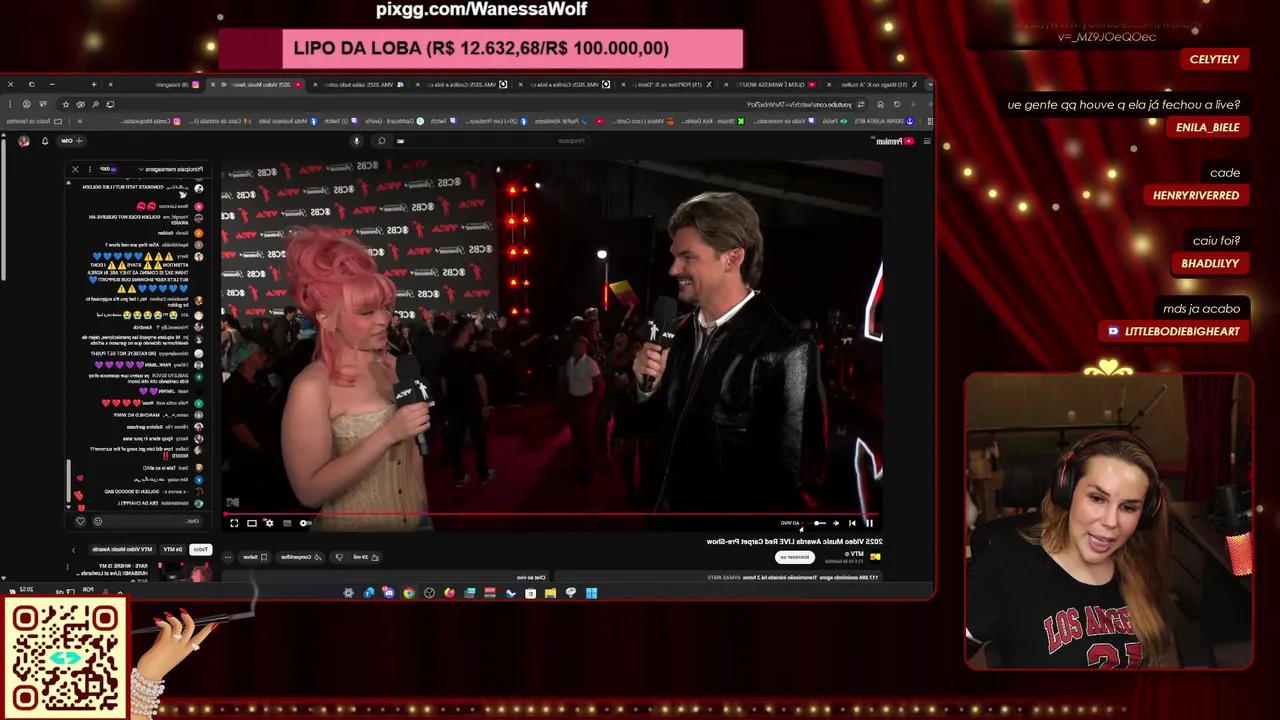
Task: Select the Todos filter chip
Action: (x=201, y=549)
